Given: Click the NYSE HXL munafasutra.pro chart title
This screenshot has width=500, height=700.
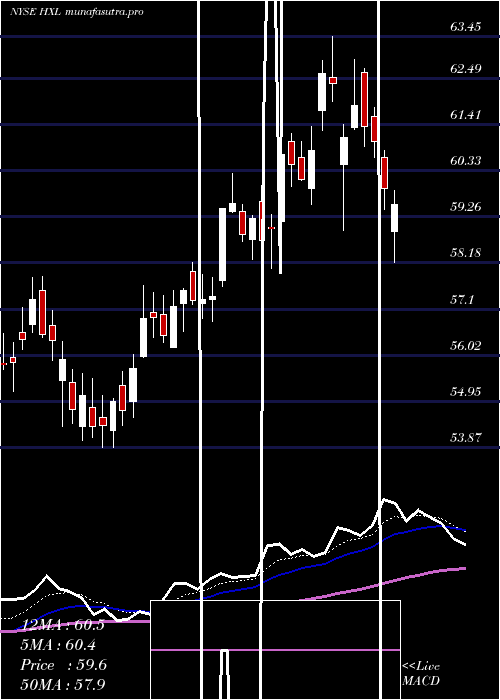Looking at the screenshot, I should 77,12.
